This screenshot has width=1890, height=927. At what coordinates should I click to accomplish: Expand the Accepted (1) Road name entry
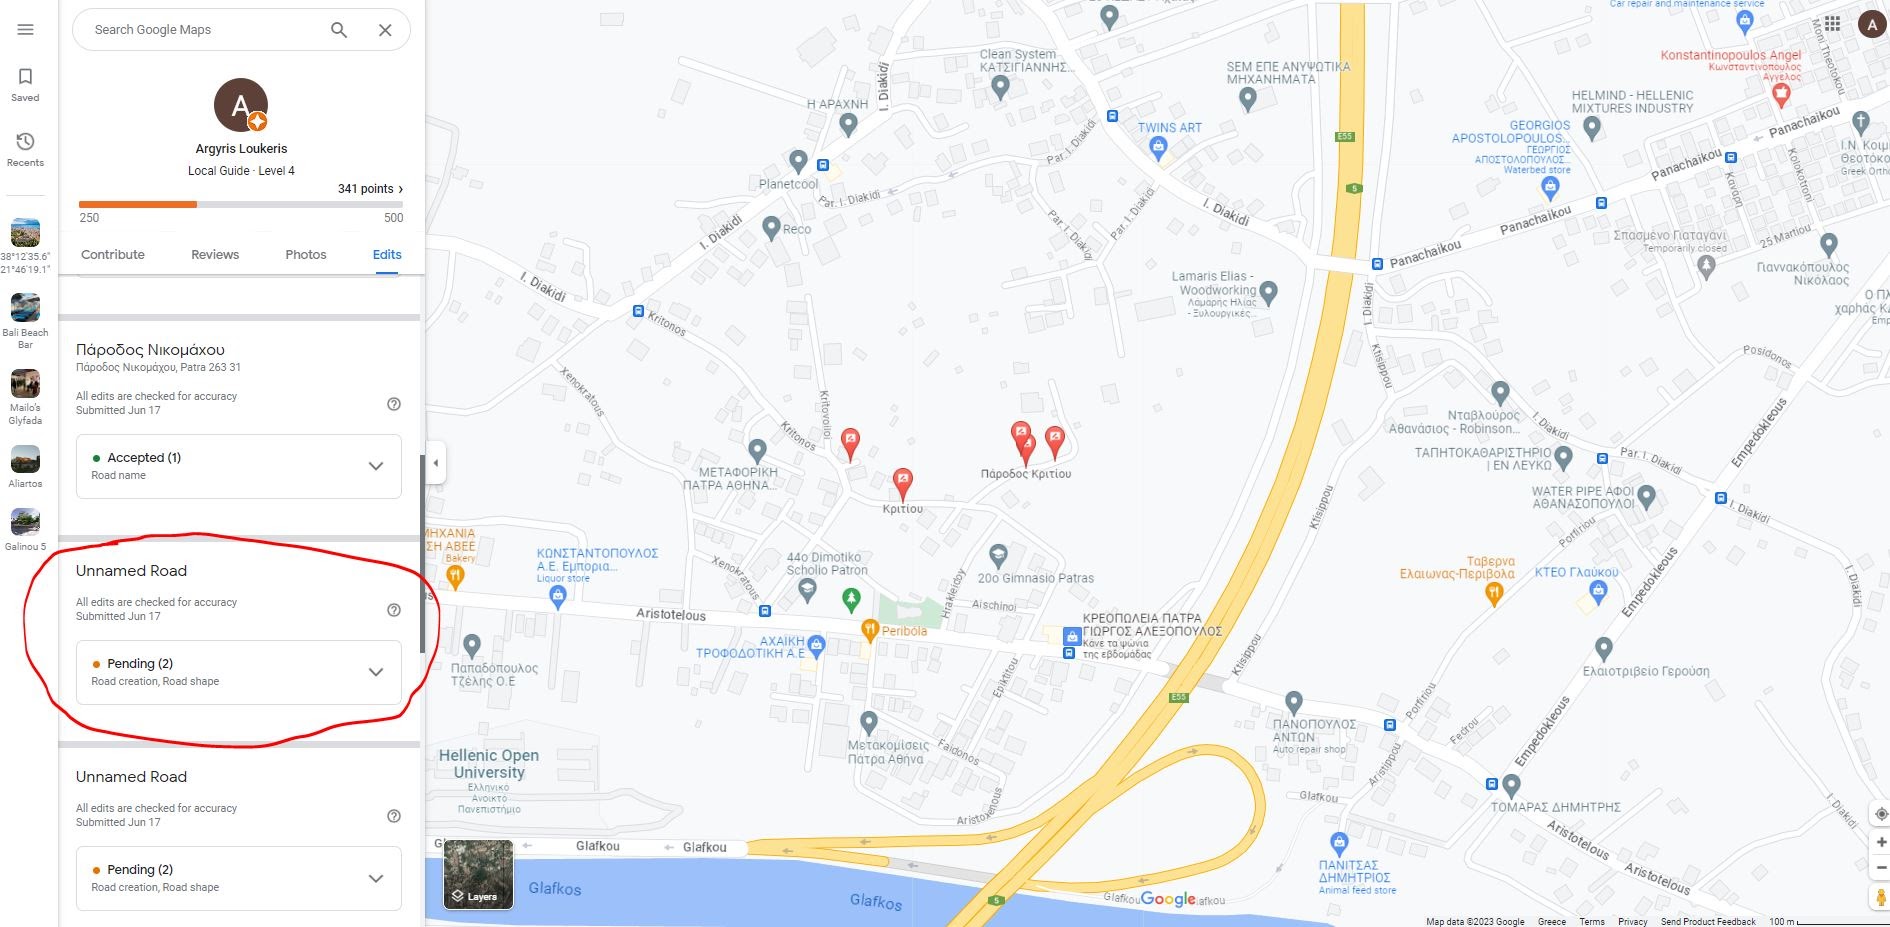[239, 466]
